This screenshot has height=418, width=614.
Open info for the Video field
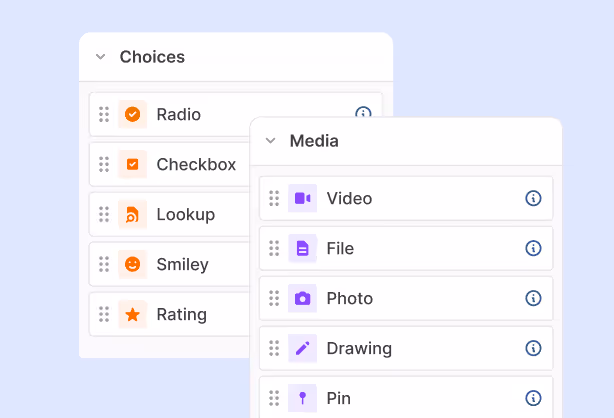pos(533,198)
